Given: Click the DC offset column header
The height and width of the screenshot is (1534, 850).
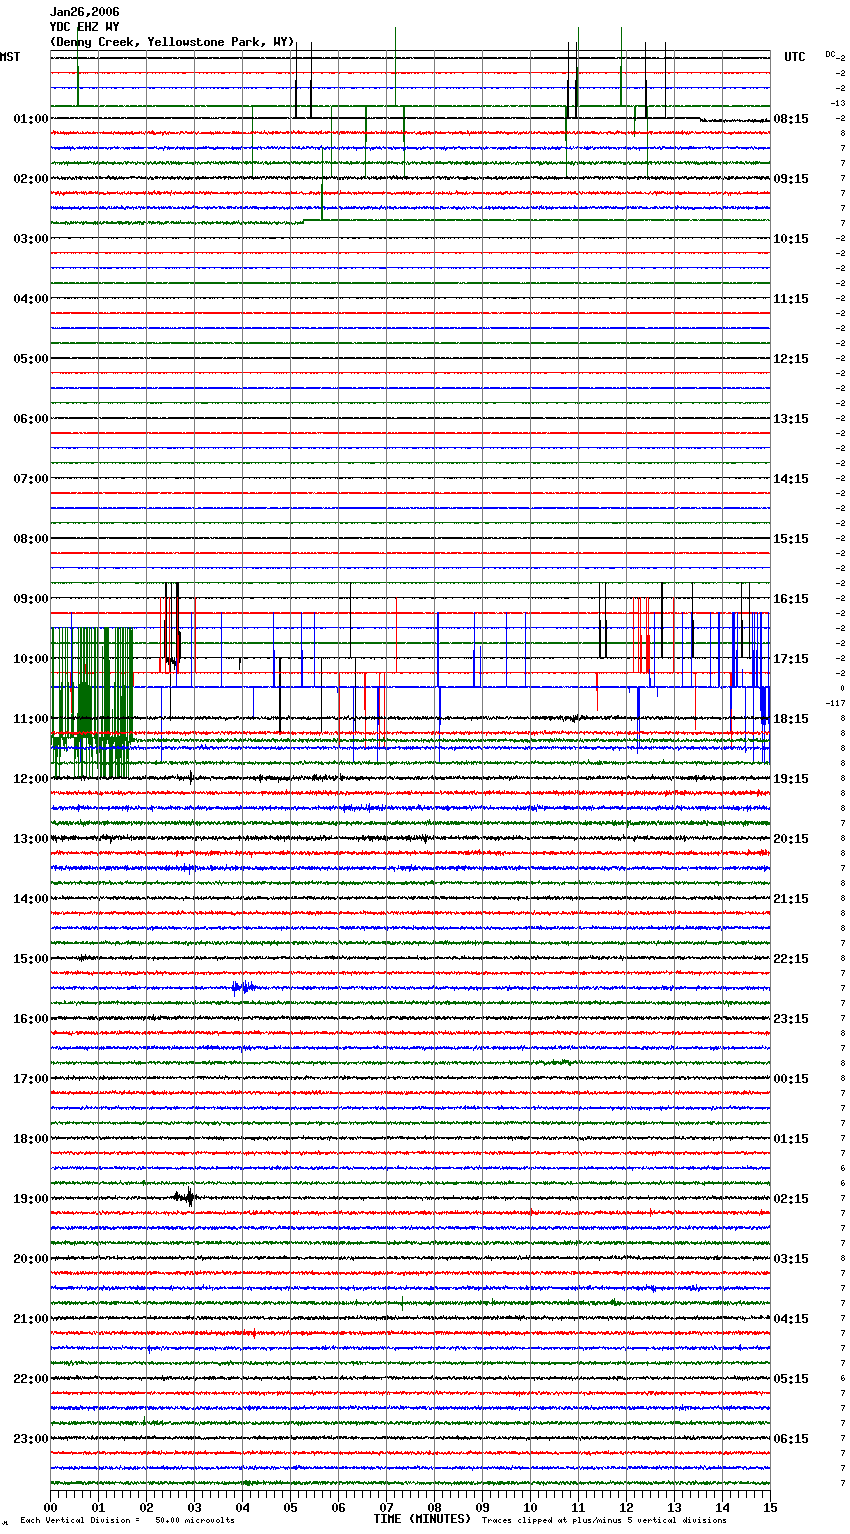Looking at the screenshot, I should 830,54.
